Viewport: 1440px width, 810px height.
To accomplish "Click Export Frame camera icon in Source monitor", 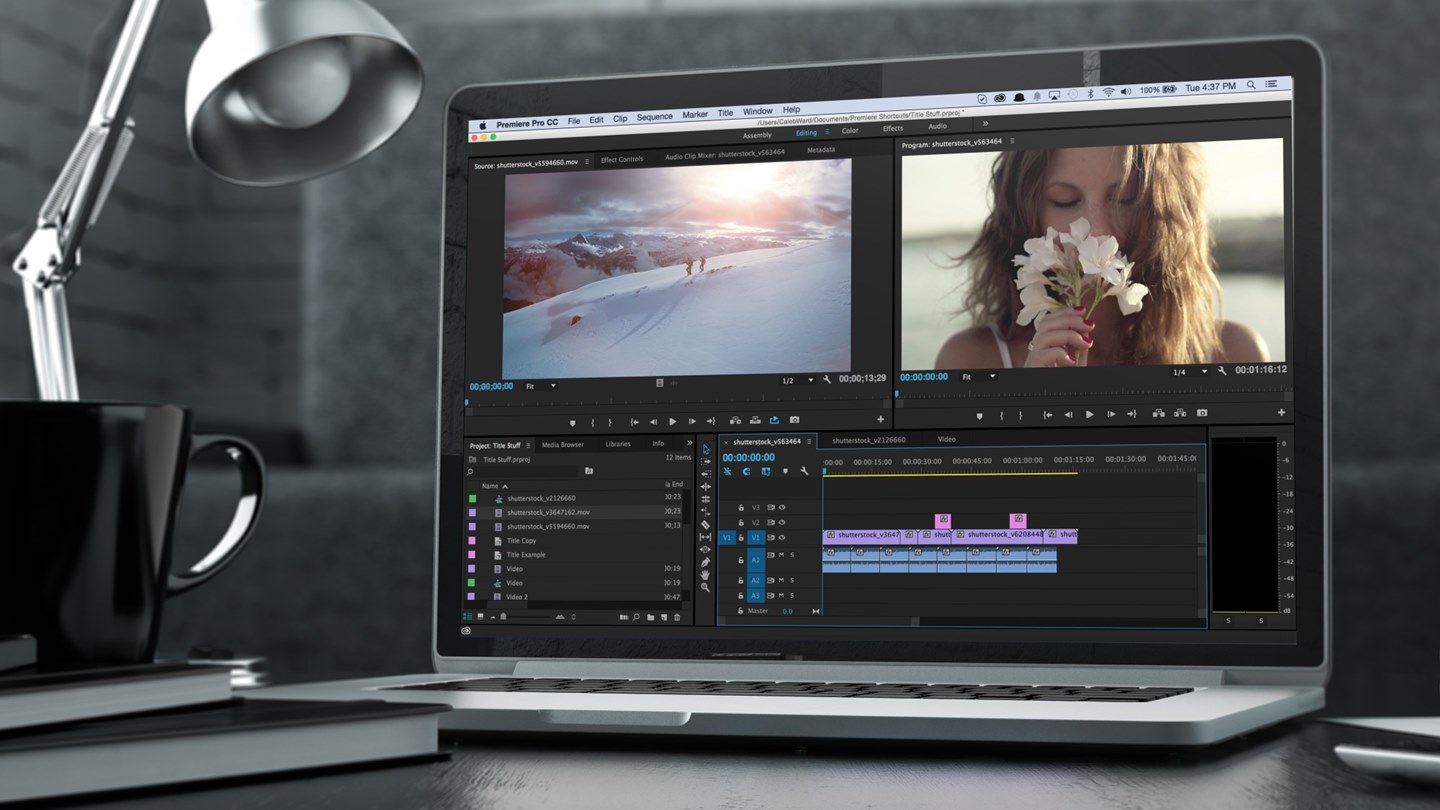I will [795, 421].
